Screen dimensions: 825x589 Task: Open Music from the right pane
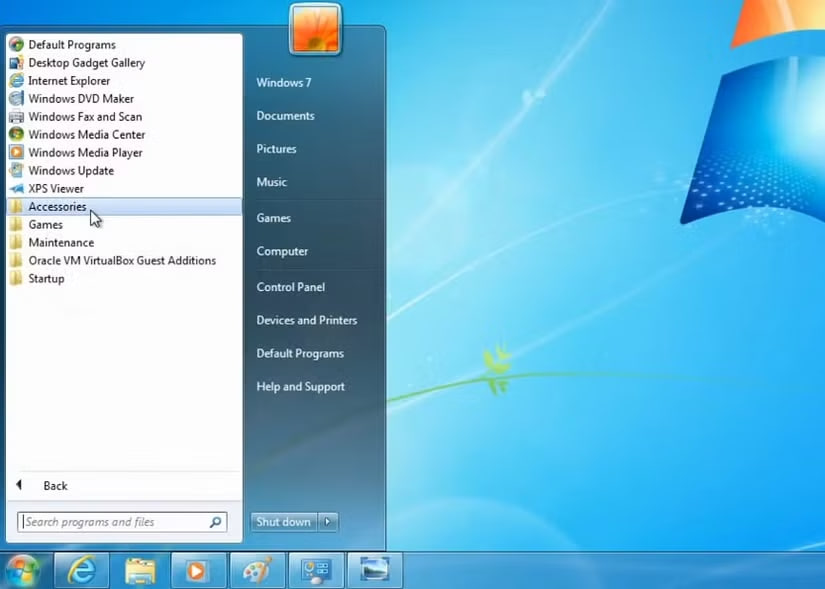(x=271, y=182)
